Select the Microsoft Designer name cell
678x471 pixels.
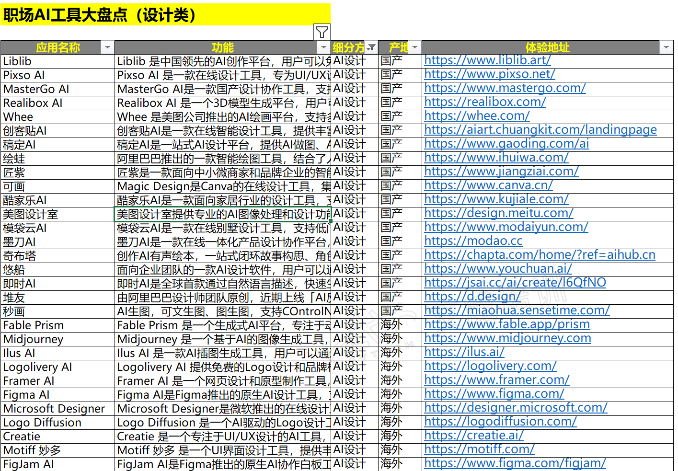coord(58,409)
